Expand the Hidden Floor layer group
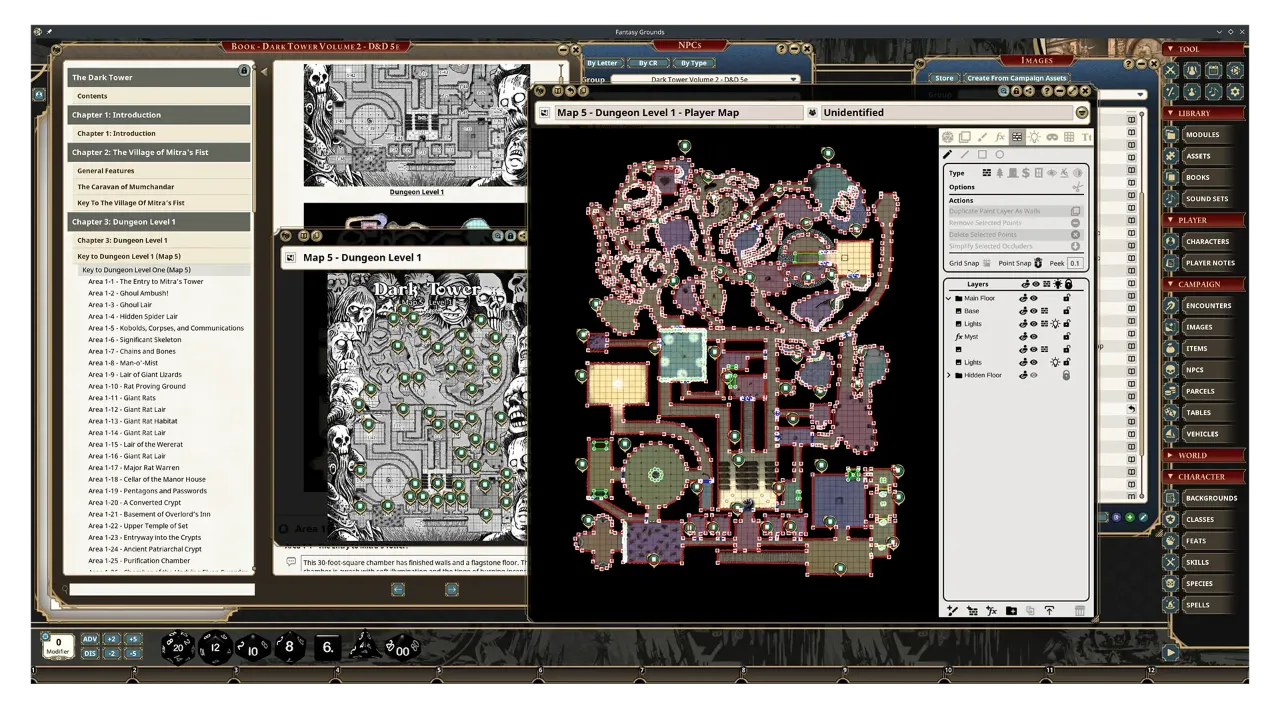This screenshot has width=1280, height=720. tap(948, 375)
